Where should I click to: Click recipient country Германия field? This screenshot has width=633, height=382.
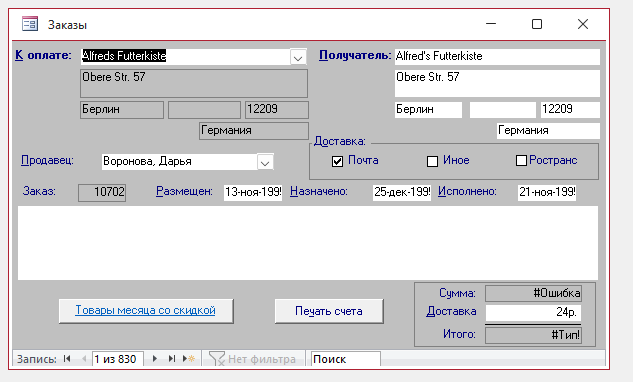tap(548, 131)
